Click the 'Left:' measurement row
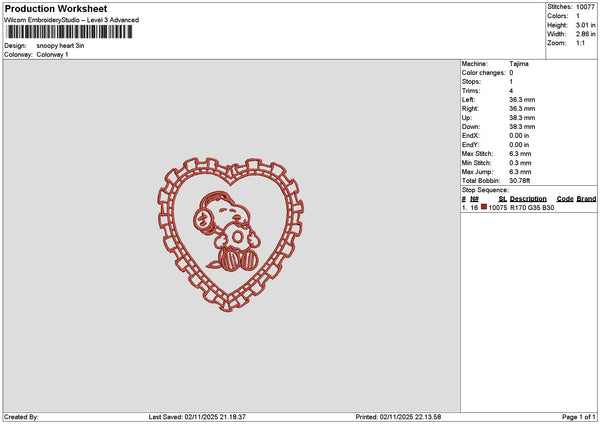 tap(499, 100)
